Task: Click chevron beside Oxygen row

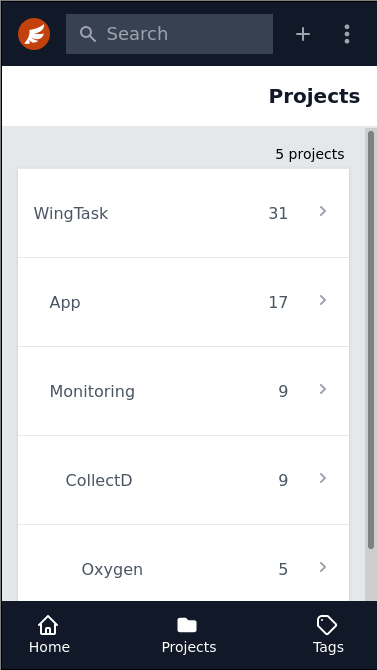Action: click(323, 567)
